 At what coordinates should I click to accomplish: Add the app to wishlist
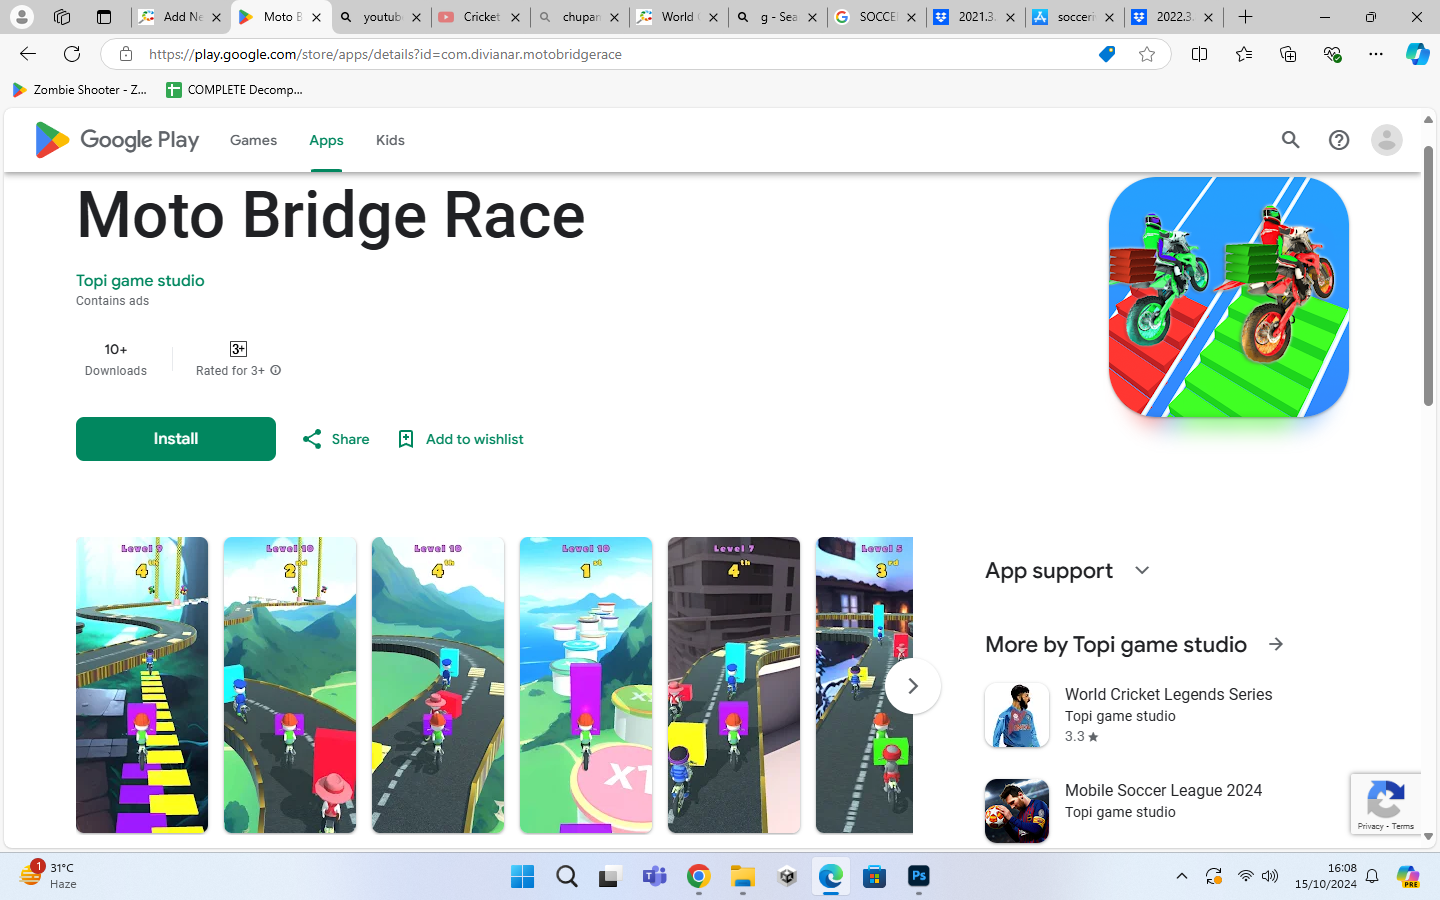click(461, 439)
